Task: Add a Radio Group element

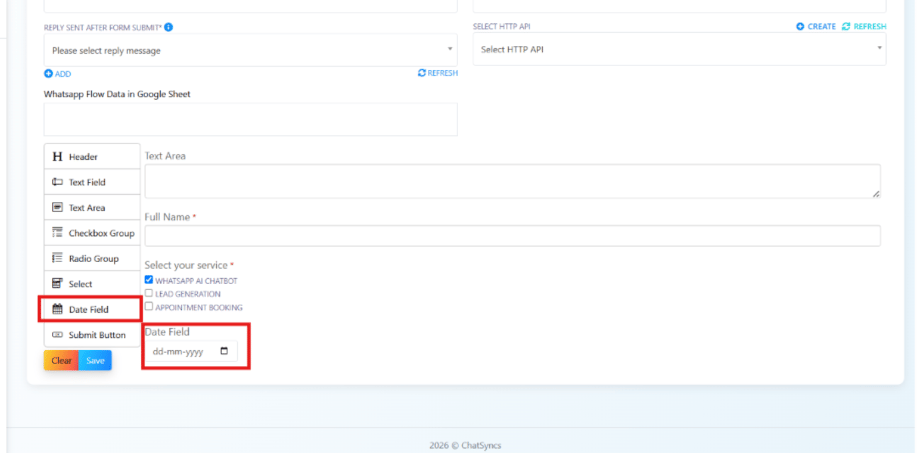Action: coord(92,258)
